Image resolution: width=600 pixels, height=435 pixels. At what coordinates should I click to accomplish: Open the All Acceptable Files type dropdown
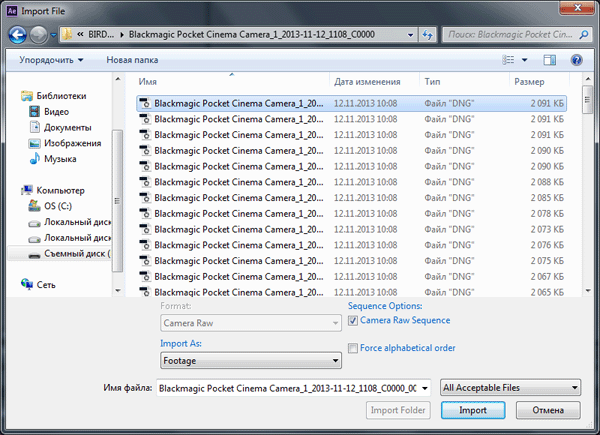[x=510, y=388]
